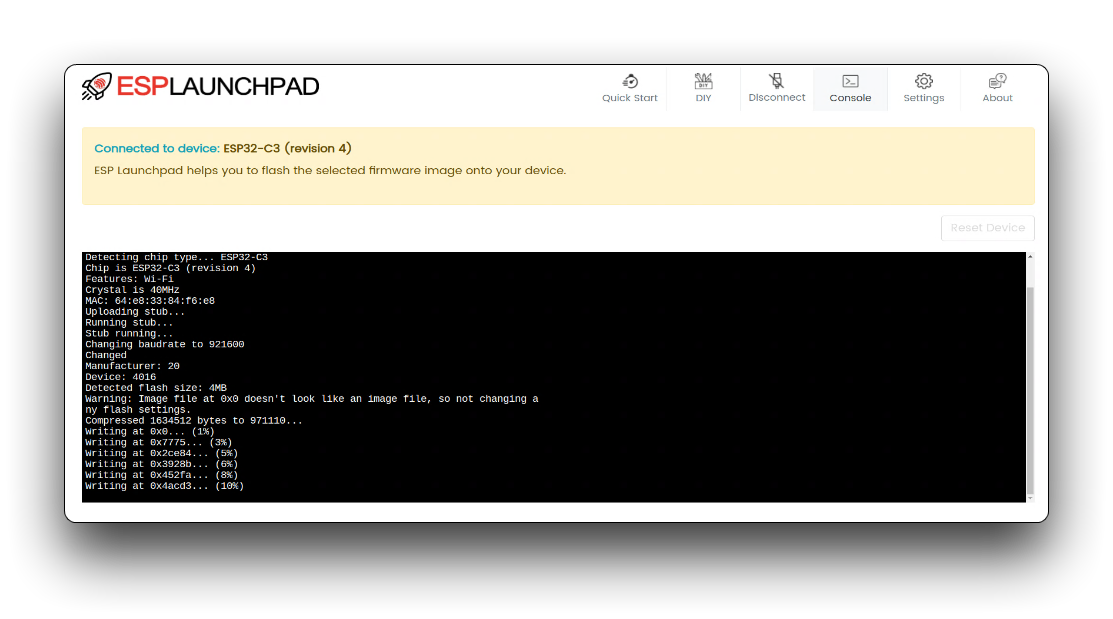
Task: Click the ESPLAUNCHPAD title text
Action: pyautogui.click(x=218, y=87)
